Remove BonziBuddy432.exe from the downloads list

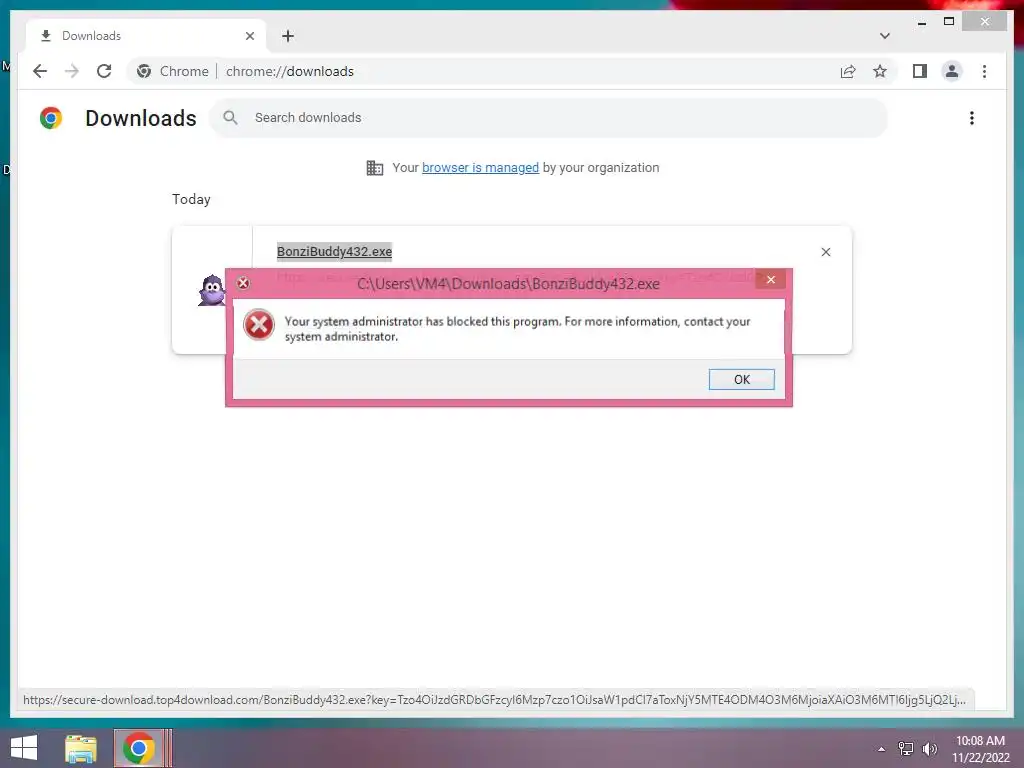pyautogui.click(x=825, y=252)
